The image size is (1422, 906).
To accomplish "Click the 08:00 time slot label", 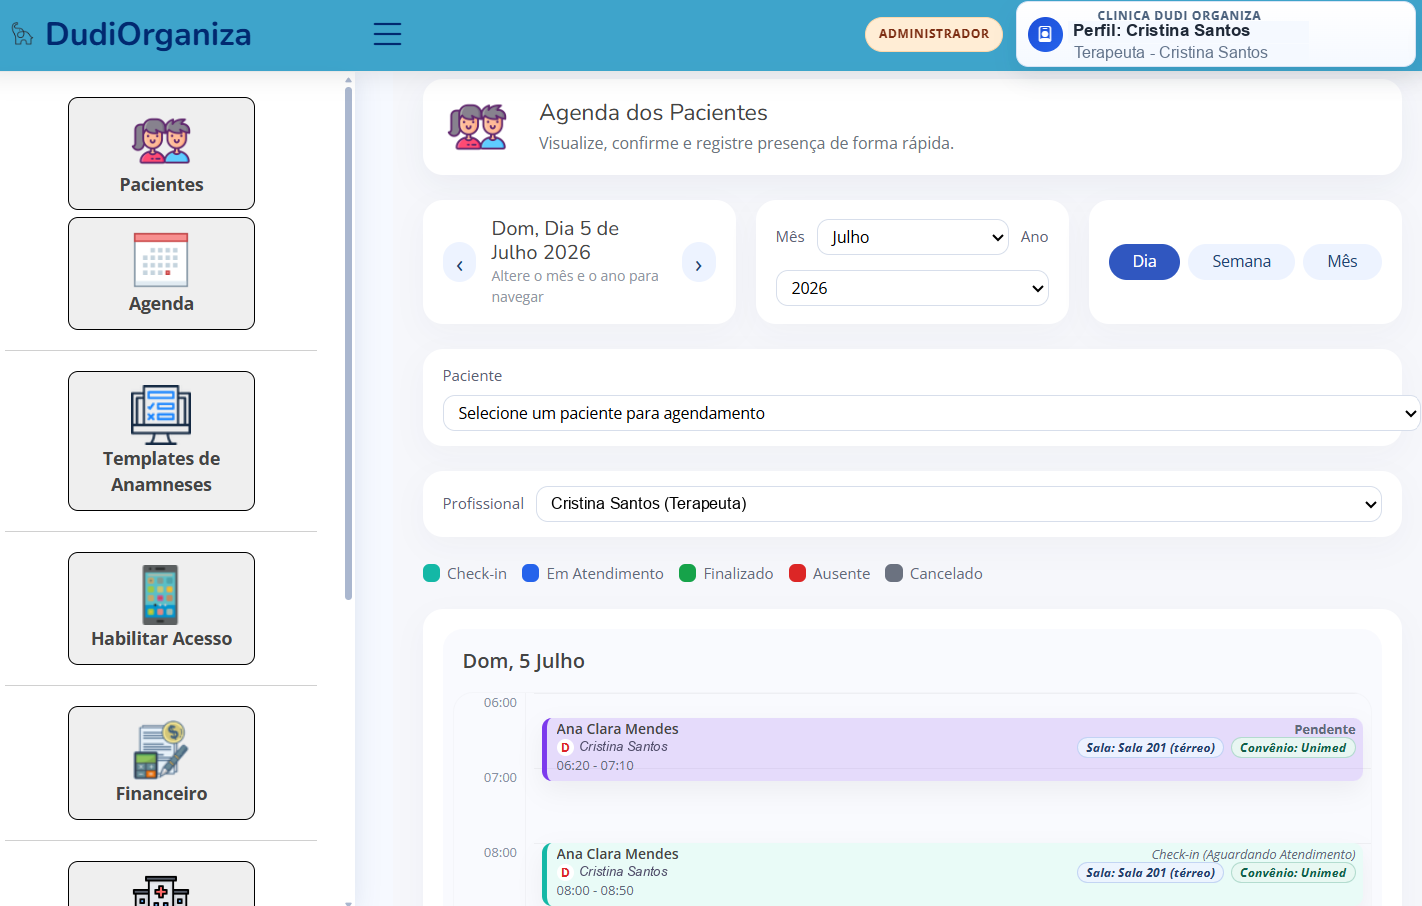I will 500,853.
